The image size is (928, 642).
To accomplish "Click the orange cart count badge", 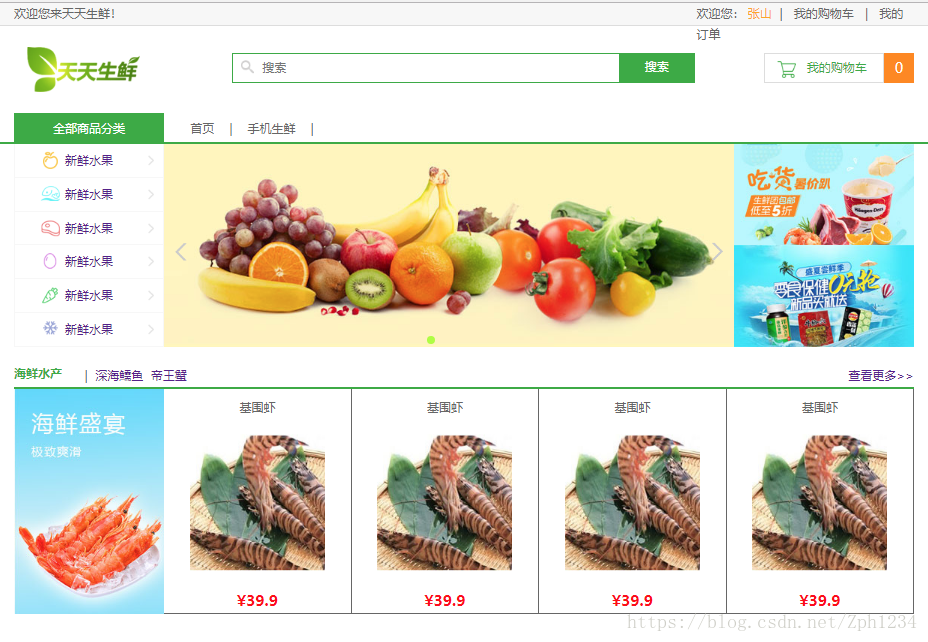I will coord(898,68).
